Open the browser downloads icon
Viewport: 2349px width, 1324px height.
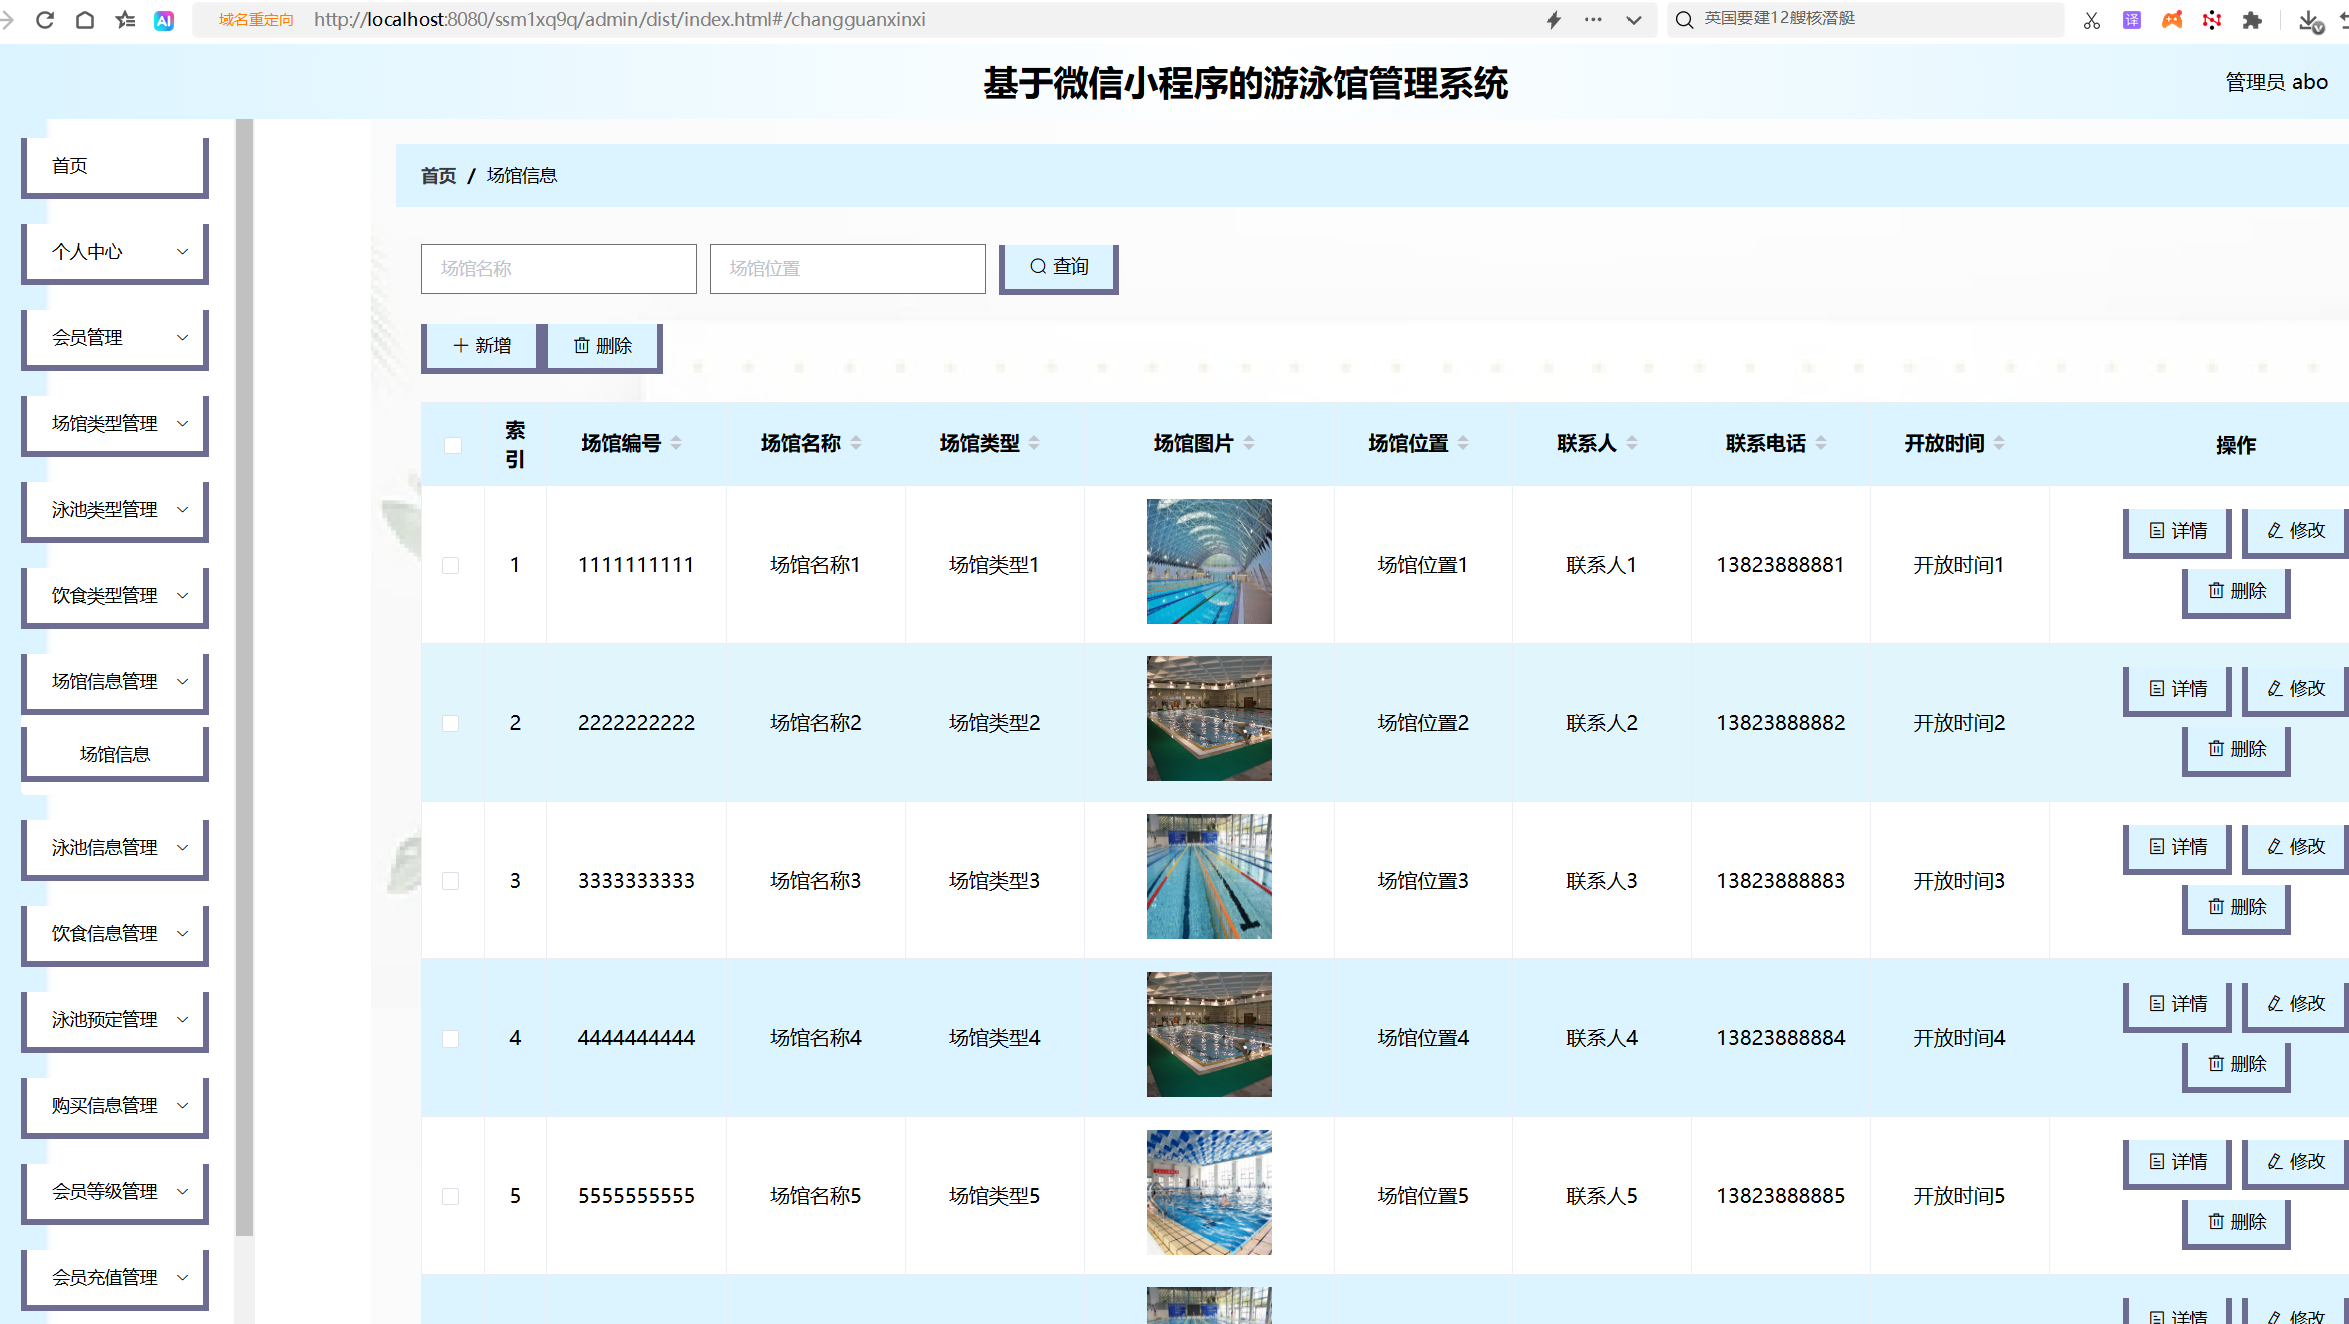(2308, 20)
